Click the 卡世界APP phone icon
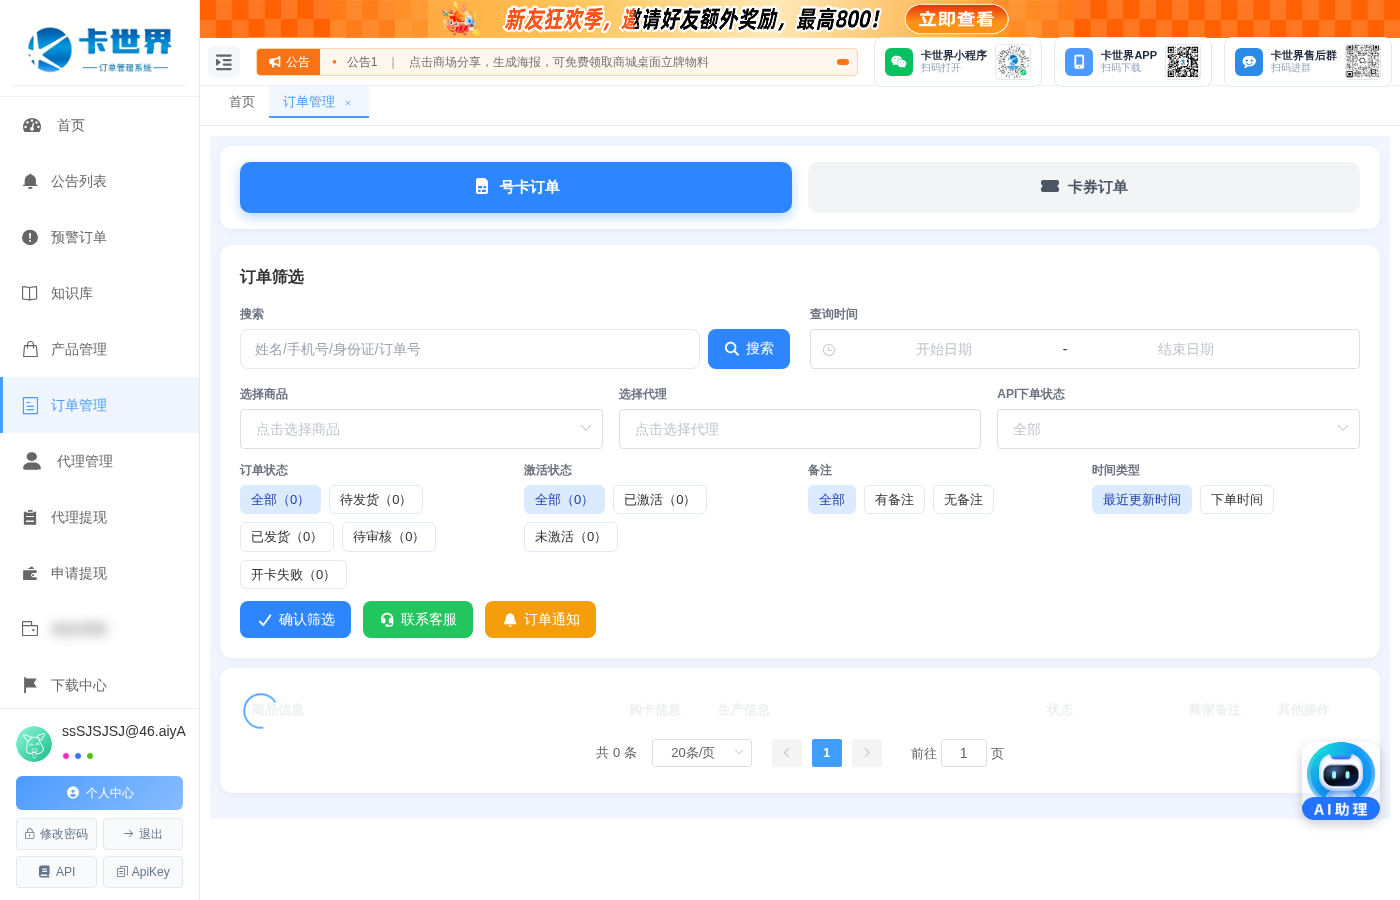This screenshot has width=1400, height=900. (x=1079, y=62)
